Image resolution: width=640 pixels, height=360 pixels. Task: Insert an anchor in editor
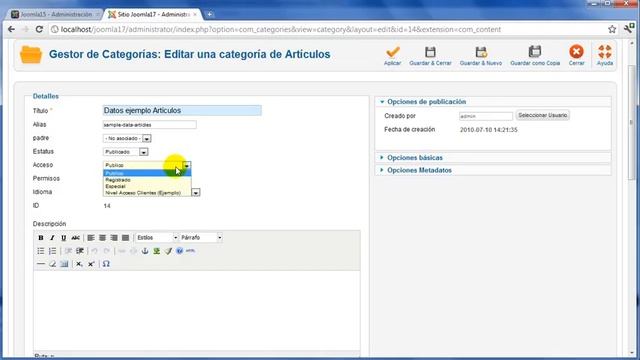coord(145,251)
